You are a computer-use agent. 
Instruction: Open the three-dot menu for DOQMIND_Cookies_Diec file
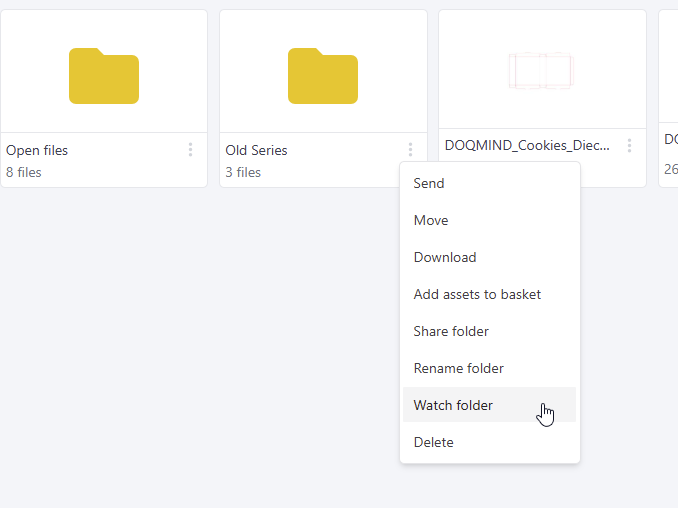click(x=629, y=145)
